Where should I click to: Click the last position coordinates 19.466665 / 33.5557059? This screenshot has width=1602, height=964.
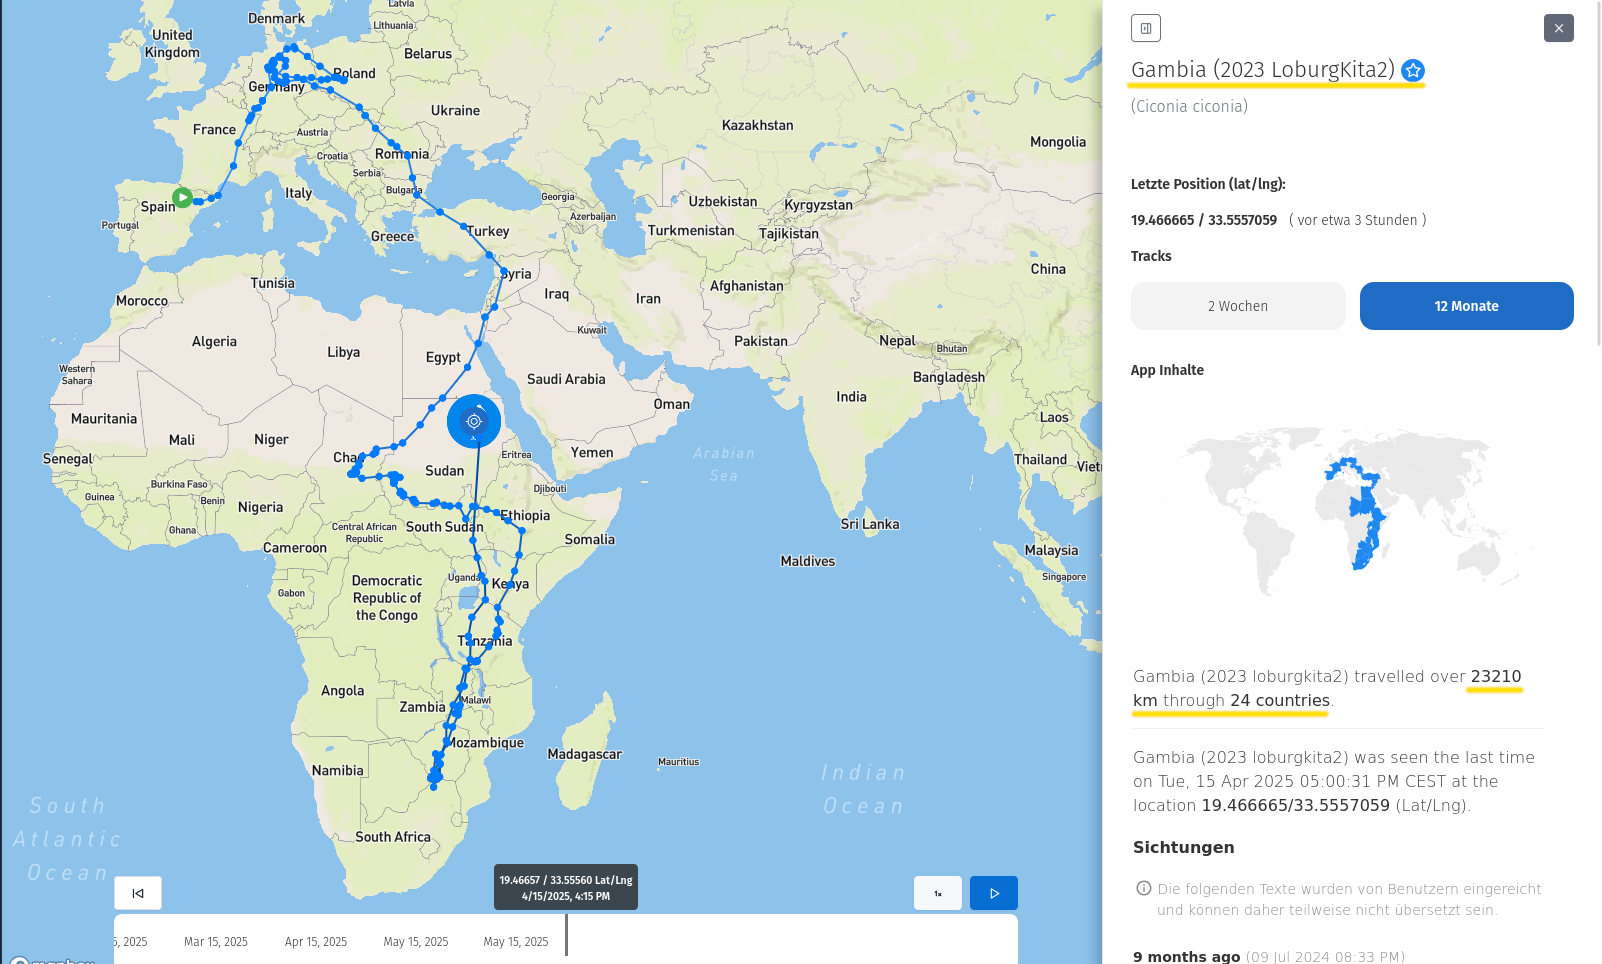click(x=1203, y=220)
